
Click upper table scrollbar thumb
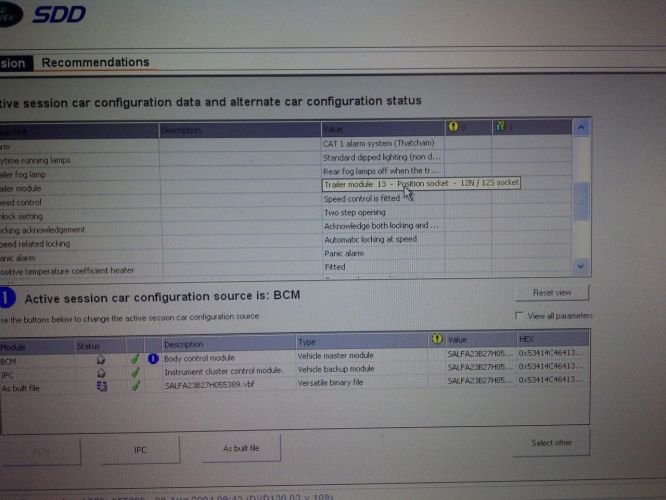tap(581, 201)
